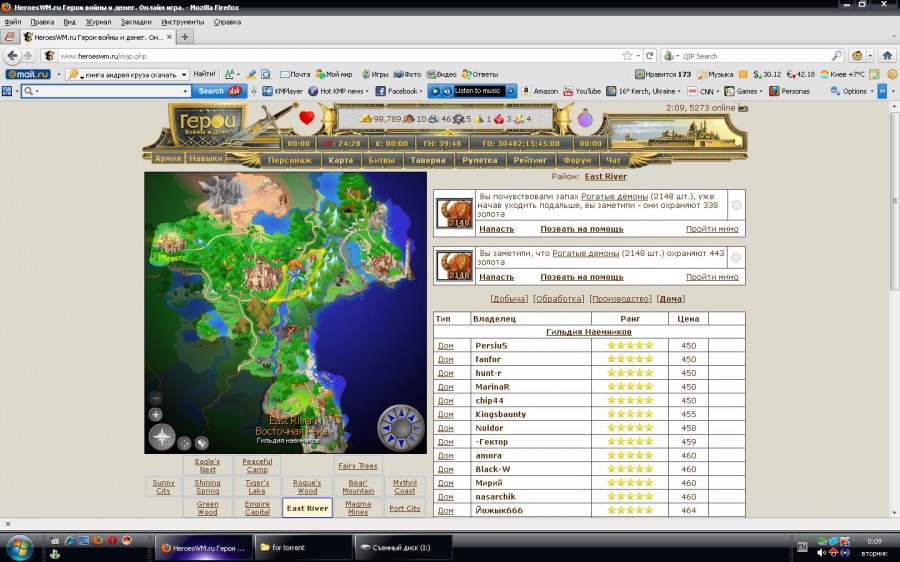
Task: Open the Инструменты menu
Action: pyautogui.click(x=183, y=22)
